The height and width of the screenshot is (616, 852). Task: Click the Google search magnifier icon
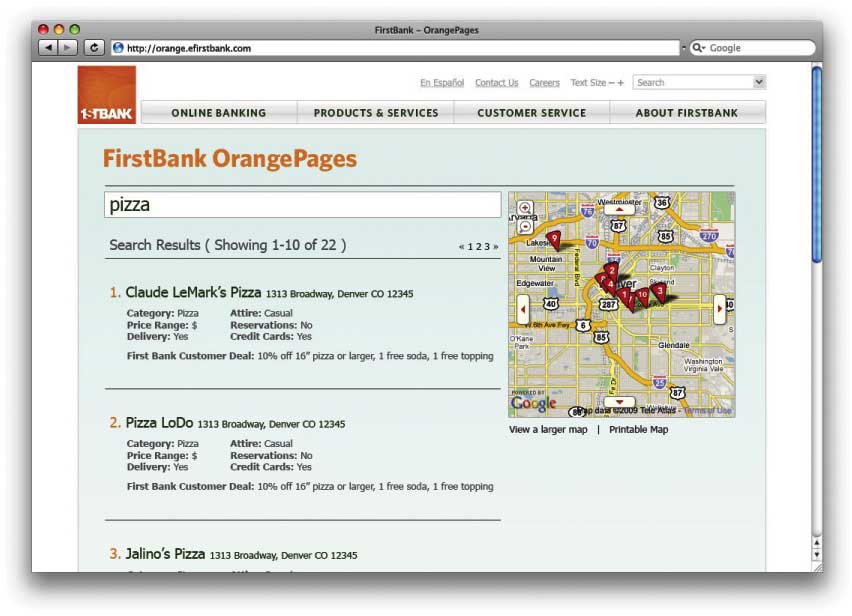pyautogui.click(x=698, y=48)
